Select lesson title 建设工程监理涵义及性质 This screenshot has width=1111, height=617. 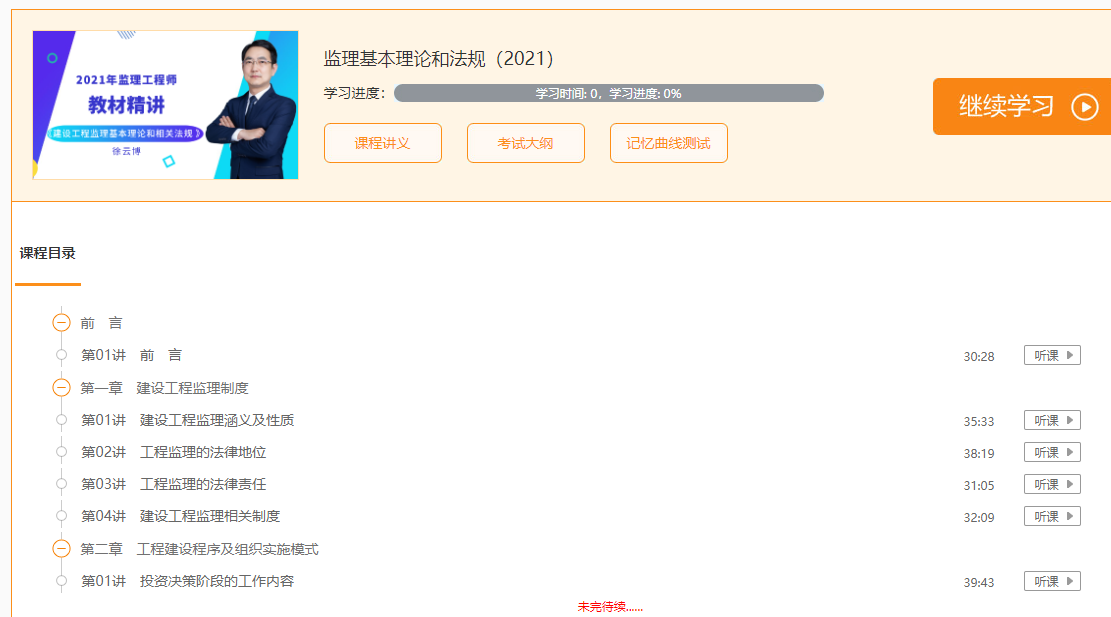click(x=217, y=420)
